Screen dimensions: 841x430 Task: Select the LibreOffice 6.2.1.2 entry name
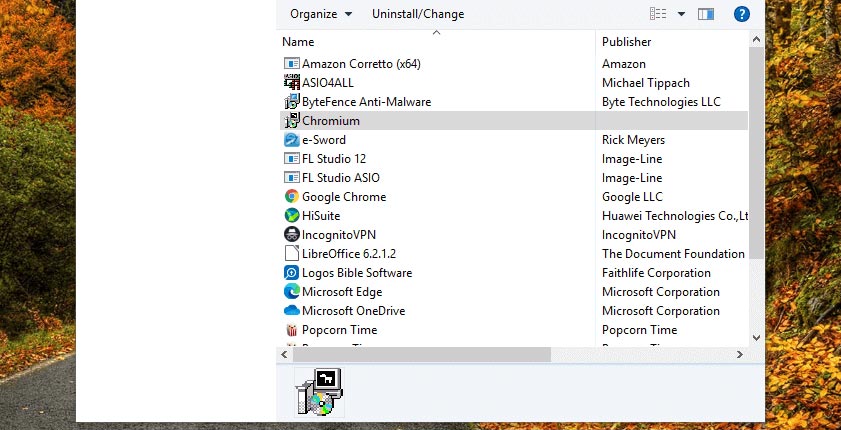pyautogui.click(x=349, y=254)
